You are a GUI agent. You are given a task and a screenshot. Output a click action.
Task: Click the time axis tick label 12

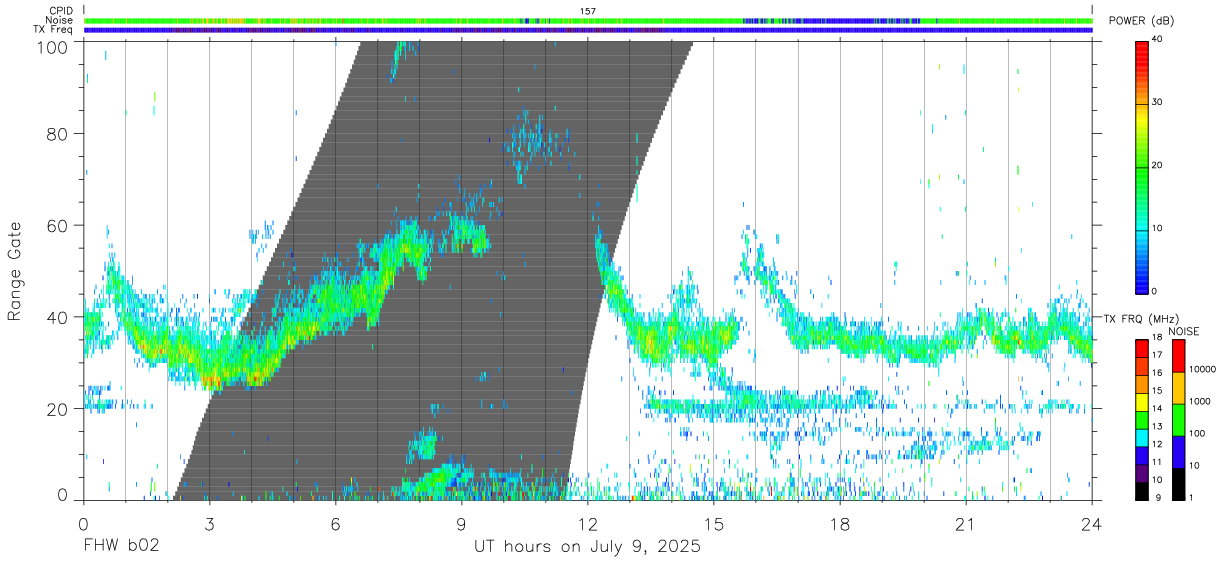[588, 524]
